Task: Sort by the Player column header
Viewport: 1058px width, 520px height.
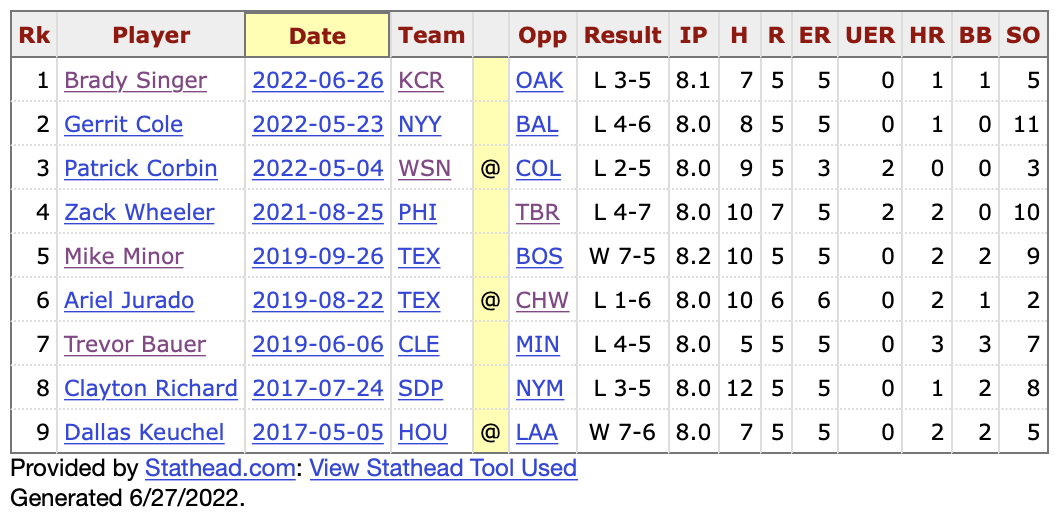Action: point(151,36)
